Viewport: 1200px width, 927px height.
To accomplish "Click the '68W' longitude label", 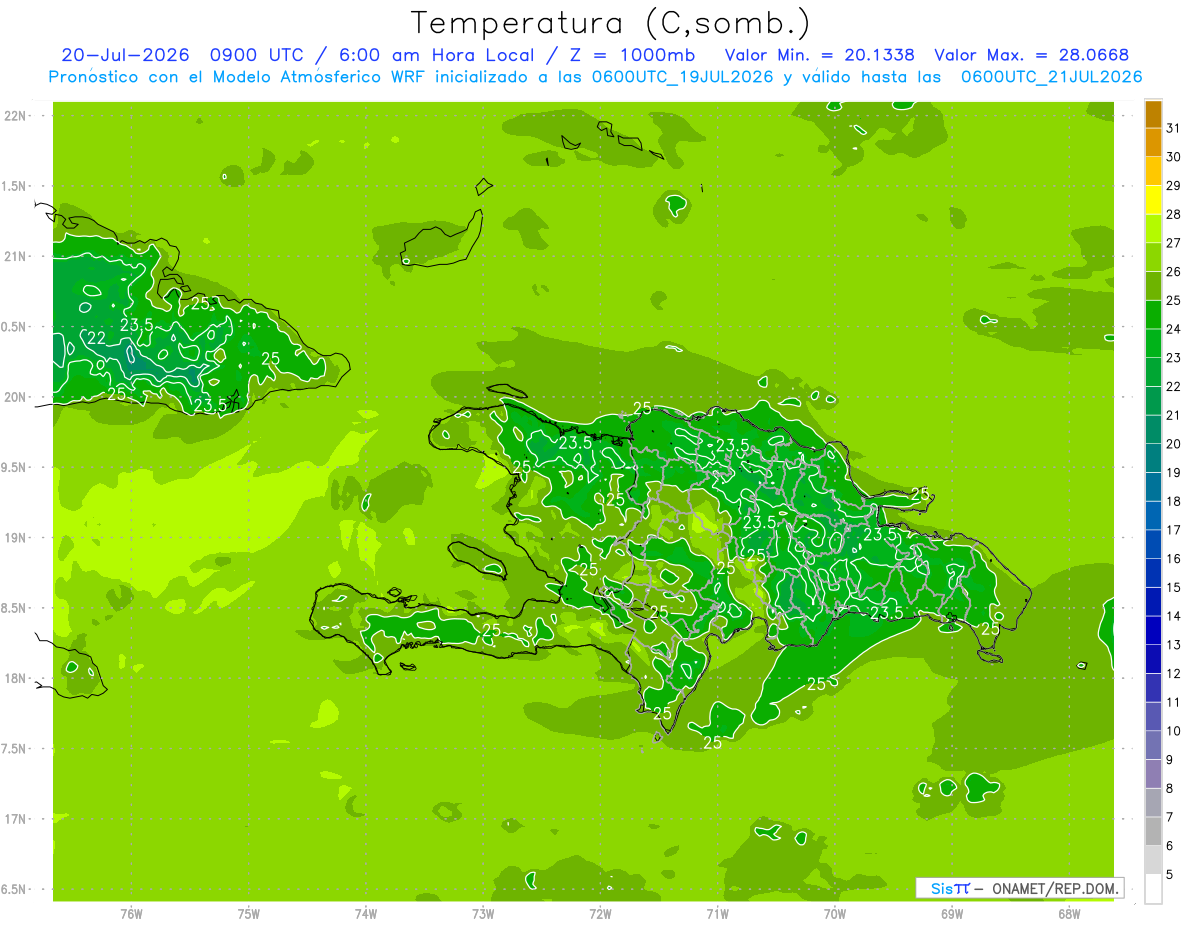I will (1069, 914).
